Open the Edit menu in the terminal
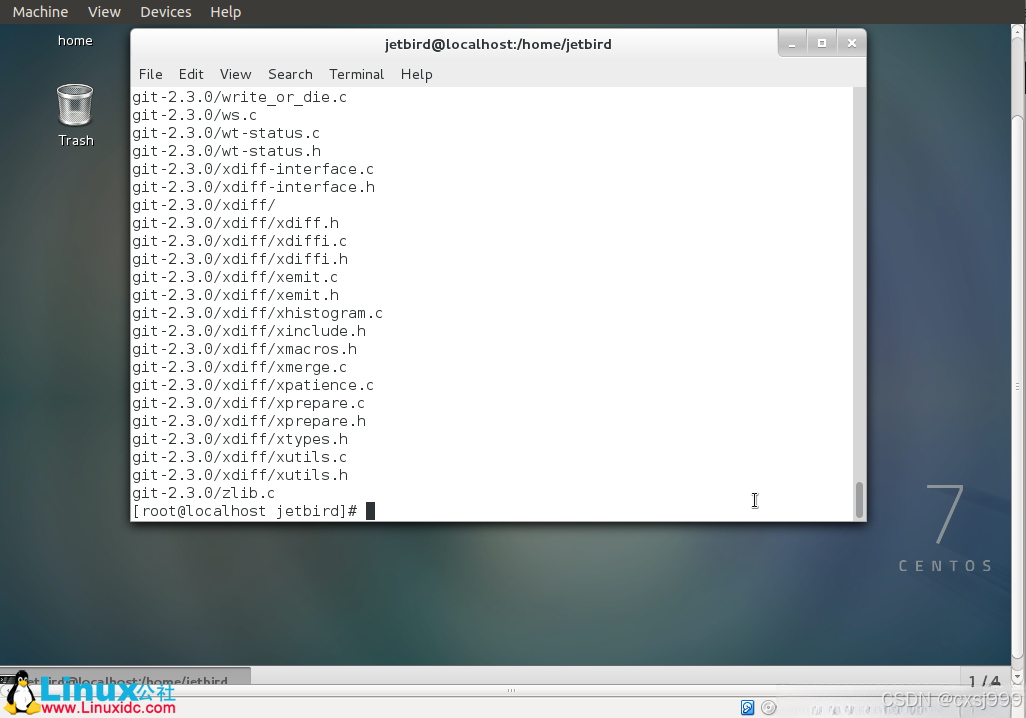1026x718 pixels. (x=191, y=74)
